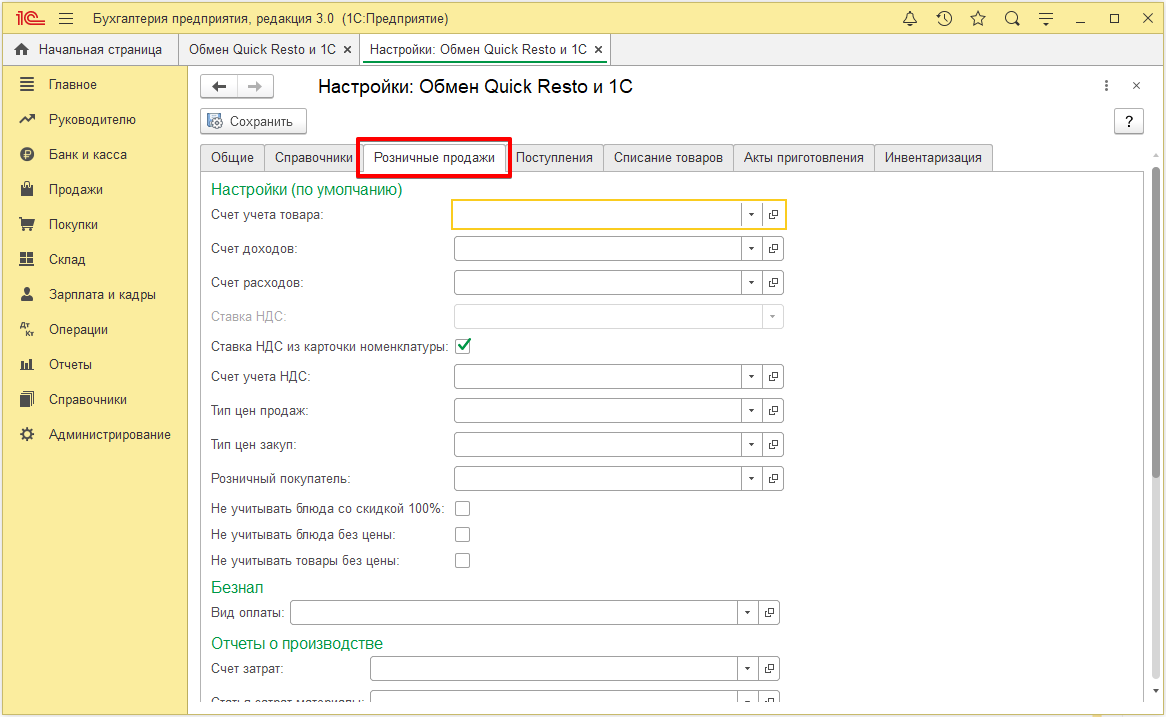The height and width of the screenshot is (717, 1166).
Task: Switch to the Акты приготовления tab
Action: point(803,158)
